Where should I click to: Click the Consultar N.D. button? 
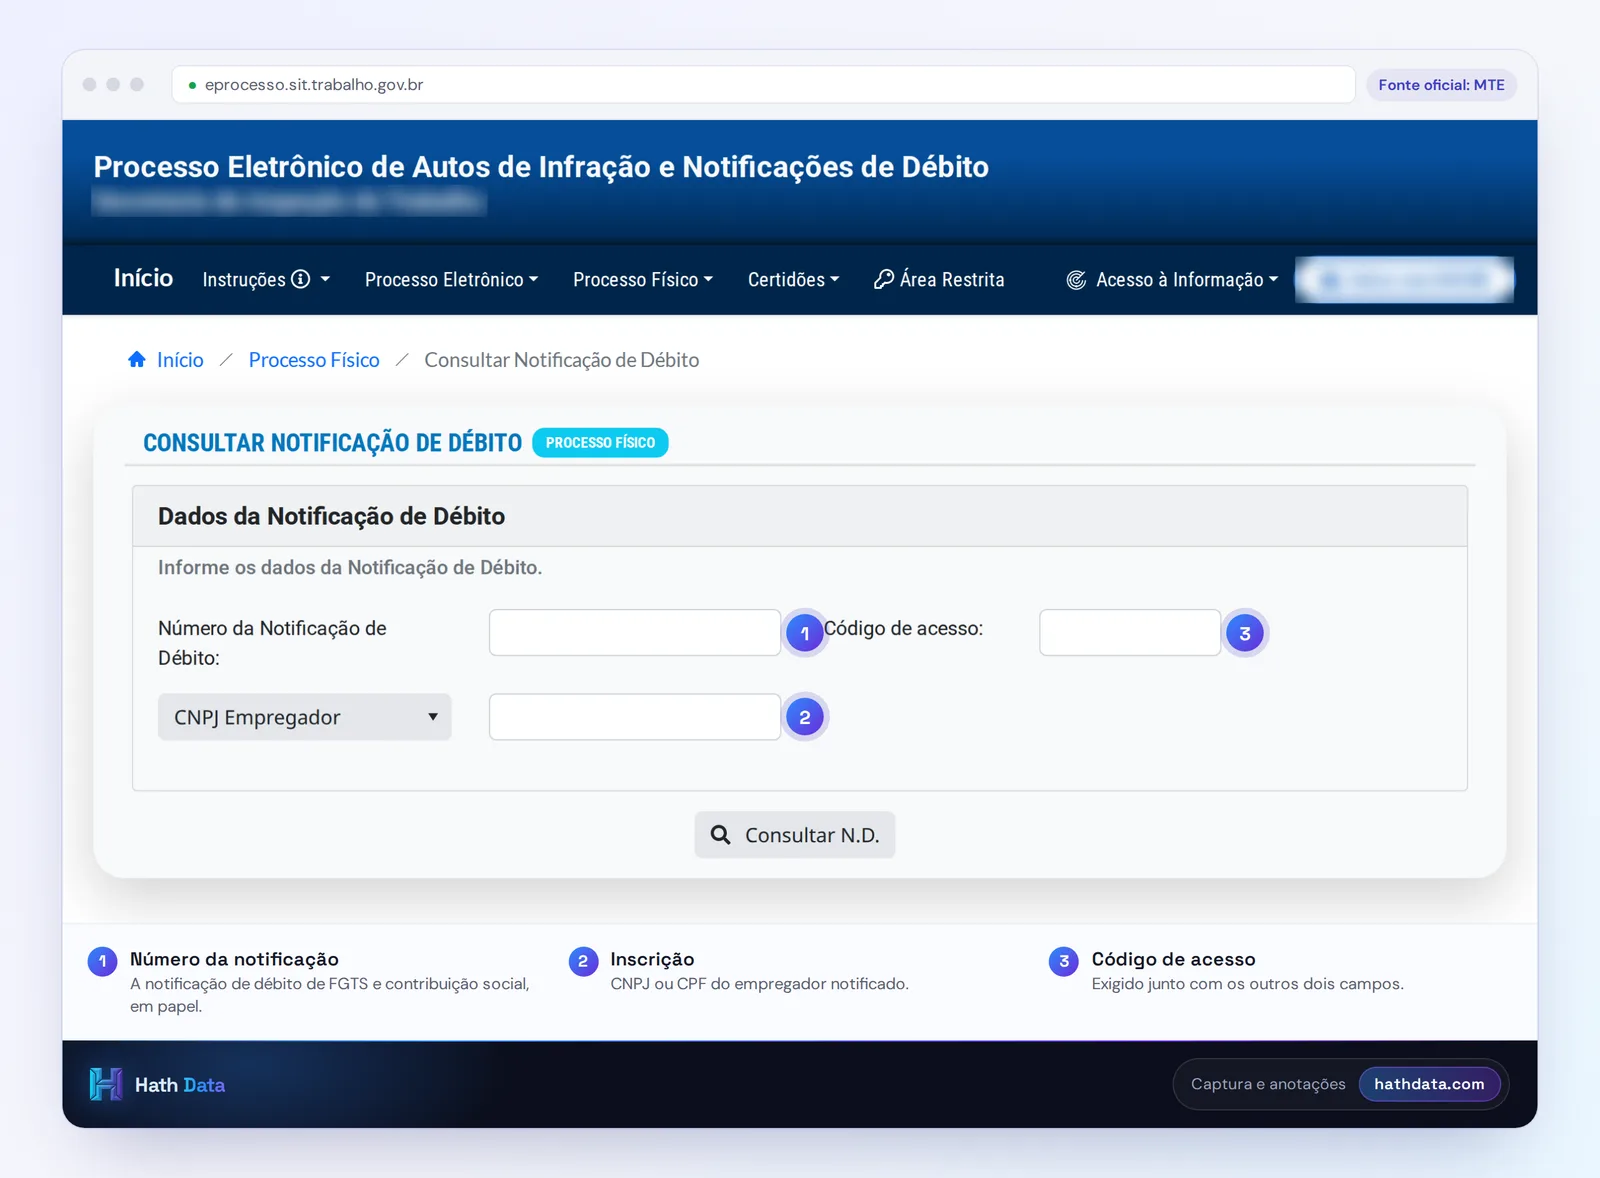coord(795,834)
